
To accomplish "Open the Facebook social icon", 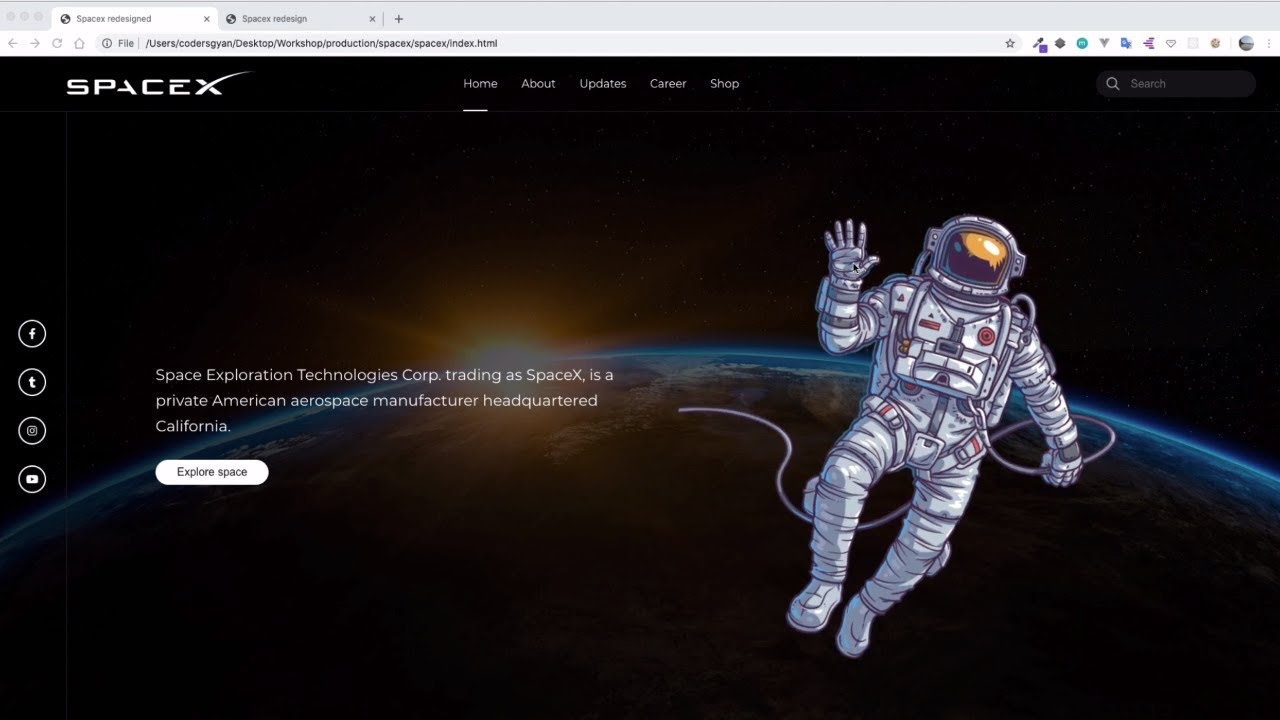I will point(32,334).
